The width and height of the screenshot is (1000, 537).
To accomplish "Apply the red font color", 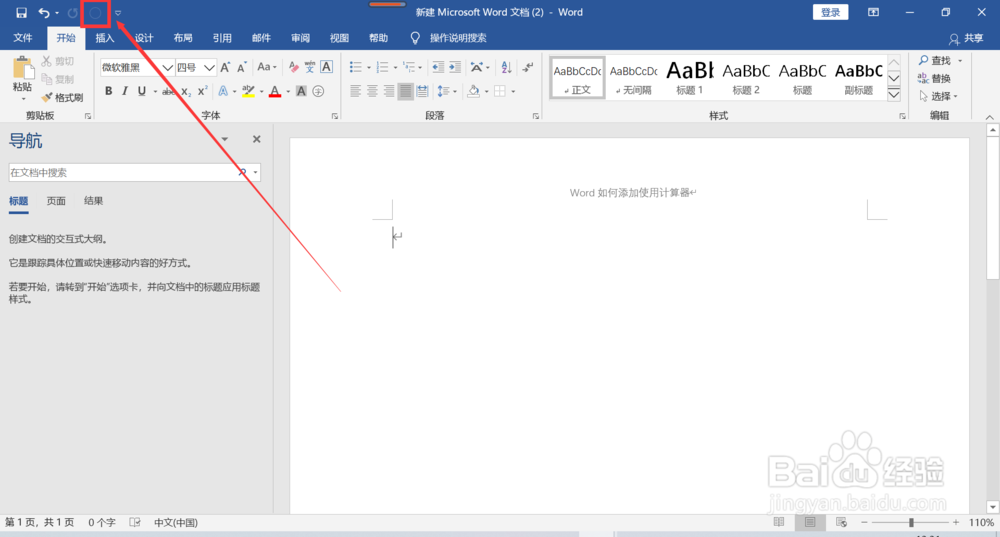I will pyautogui.click(x=275, y=91).
